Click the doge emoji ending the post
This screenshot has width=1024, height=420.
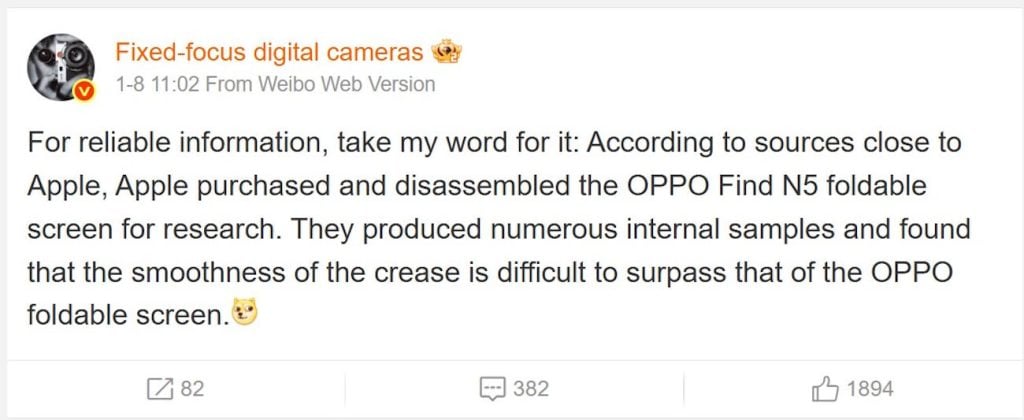click(245, 315)
